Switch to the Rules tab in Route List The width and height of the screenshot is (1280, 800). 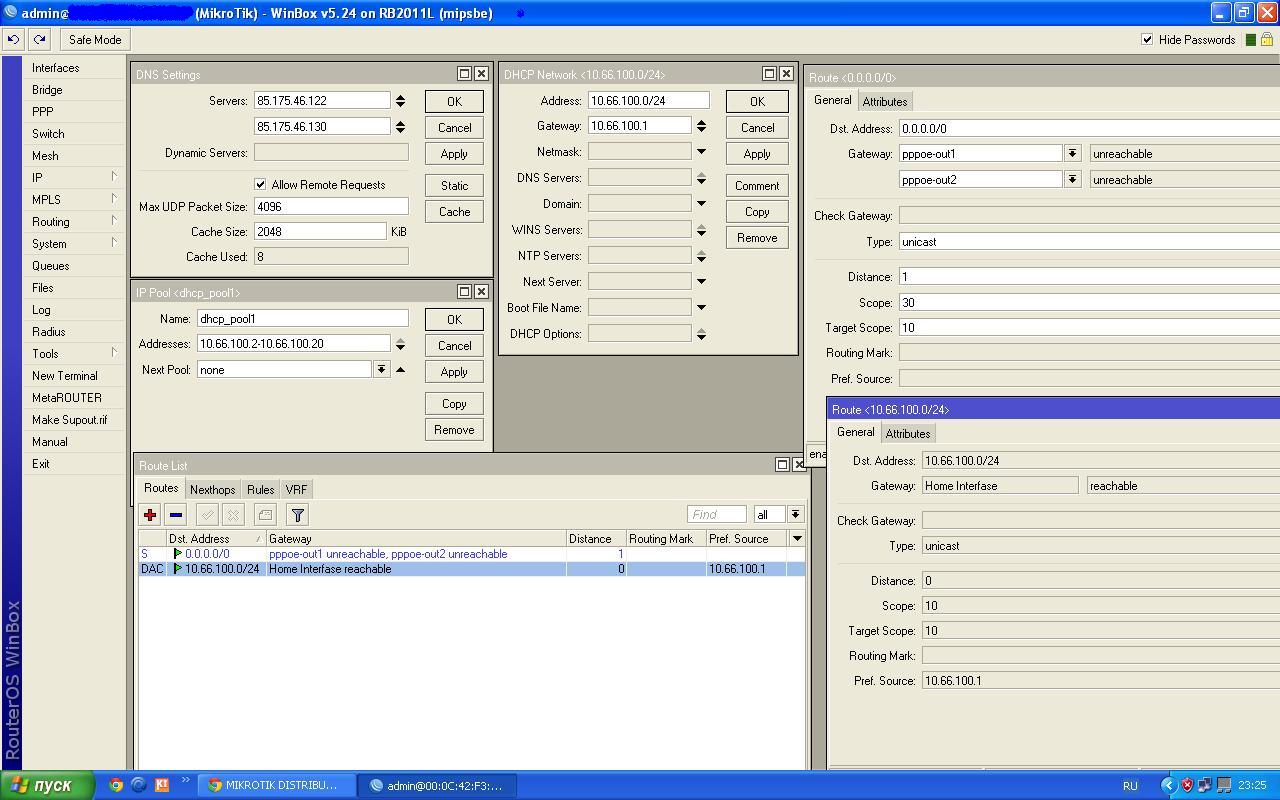click(x=261, y=490)
